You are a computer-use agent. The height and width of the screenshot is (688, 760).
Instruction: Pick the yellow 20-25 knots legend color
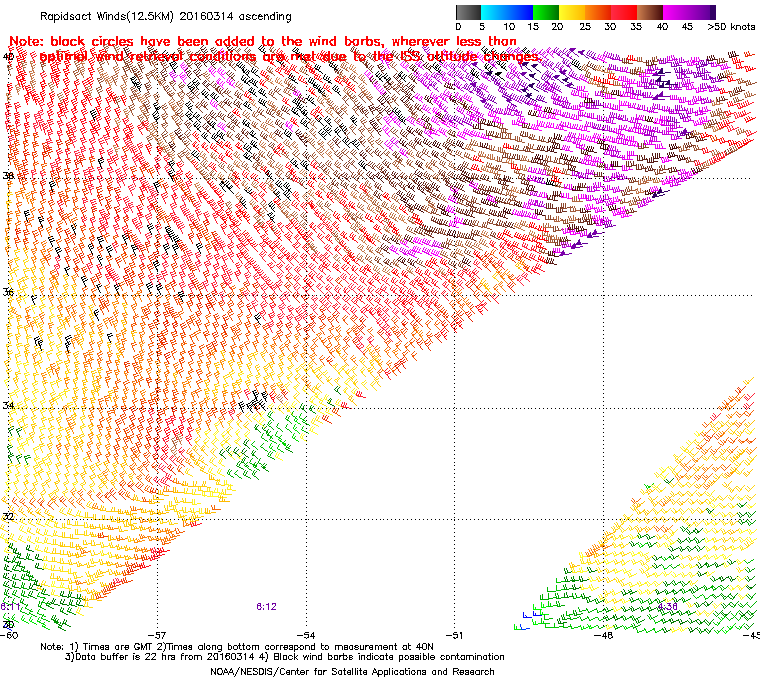pyautogui.click(x=572, y=12)
